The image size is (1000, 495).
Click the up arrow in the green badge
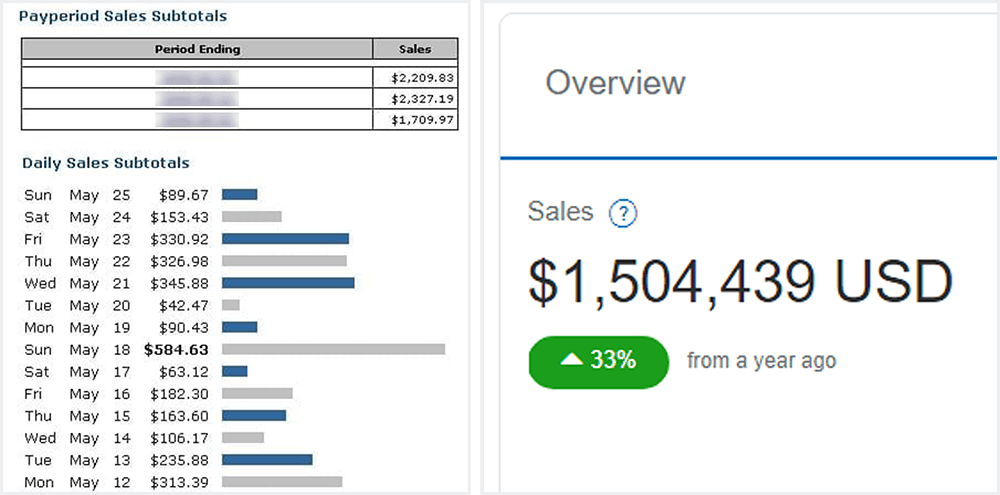[x=572, y=360]
